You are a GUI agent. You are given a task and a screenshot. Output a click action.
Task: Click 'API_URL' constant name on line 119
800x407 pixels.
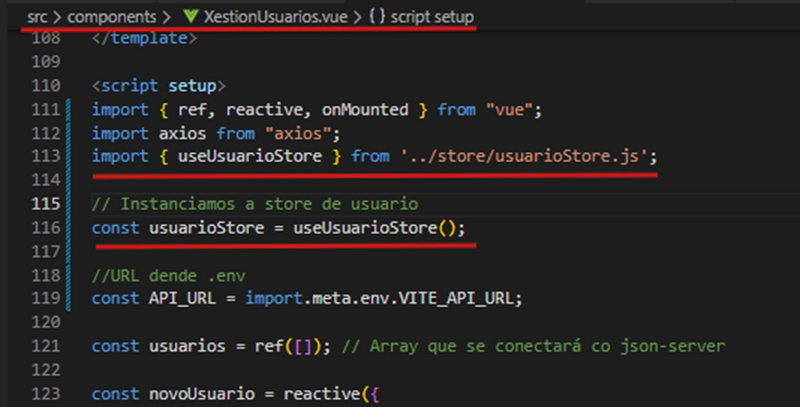pyautogui.click(x=182, y=298)
